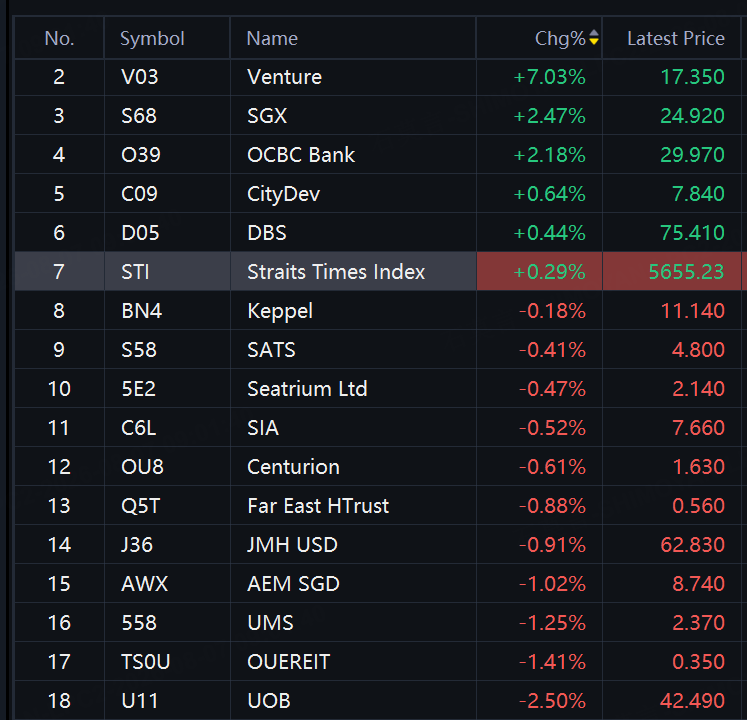The width and height of the screenshot is (747, 720).
Task: Select Seatrium Ltd stock name
Action: pyautogui.click(x=307, y=389)
